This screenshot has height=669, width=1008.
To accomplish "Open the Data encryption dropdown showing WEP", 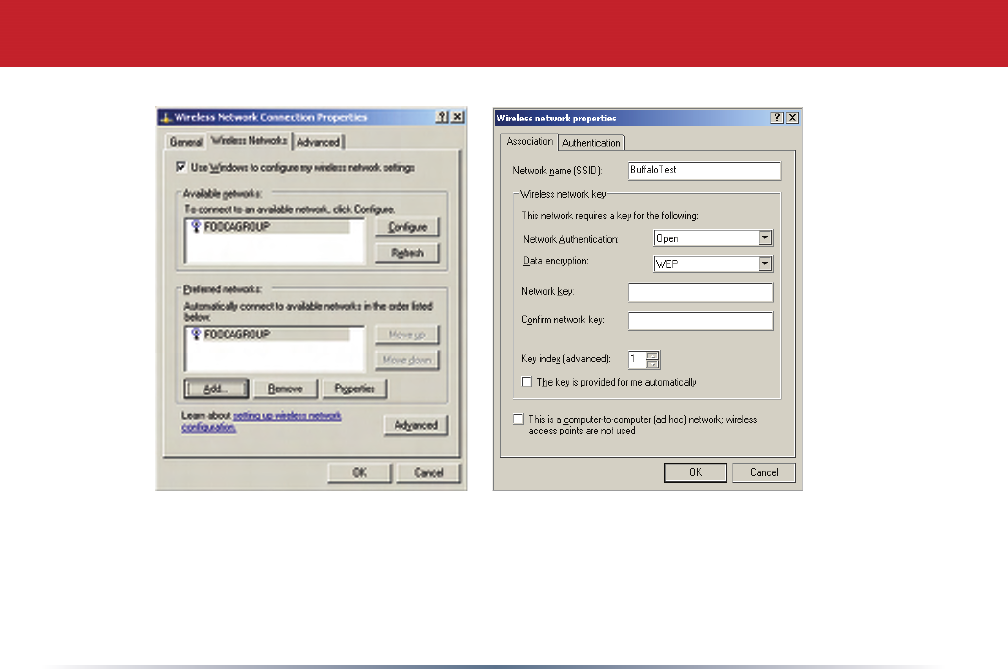I will click(764, 263).
